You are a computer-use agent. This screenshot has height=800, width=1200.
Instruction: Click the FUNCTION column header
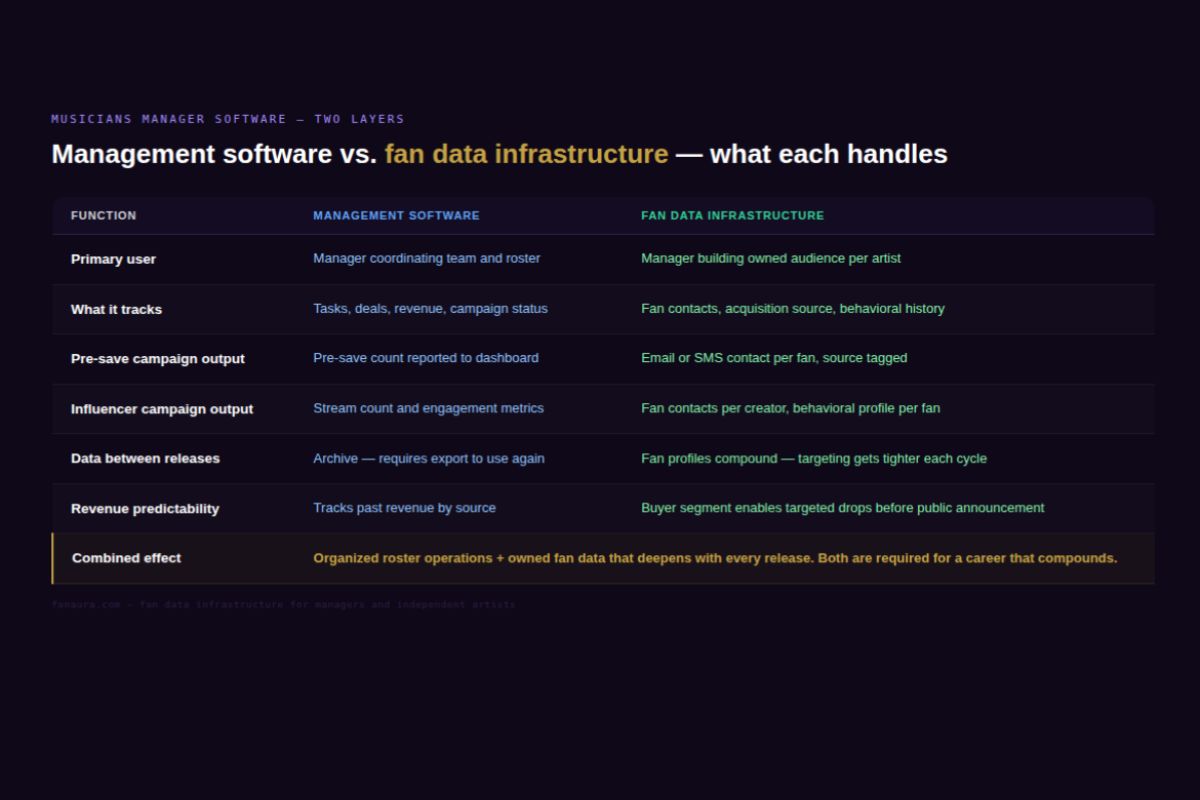(x=103, y=216)
